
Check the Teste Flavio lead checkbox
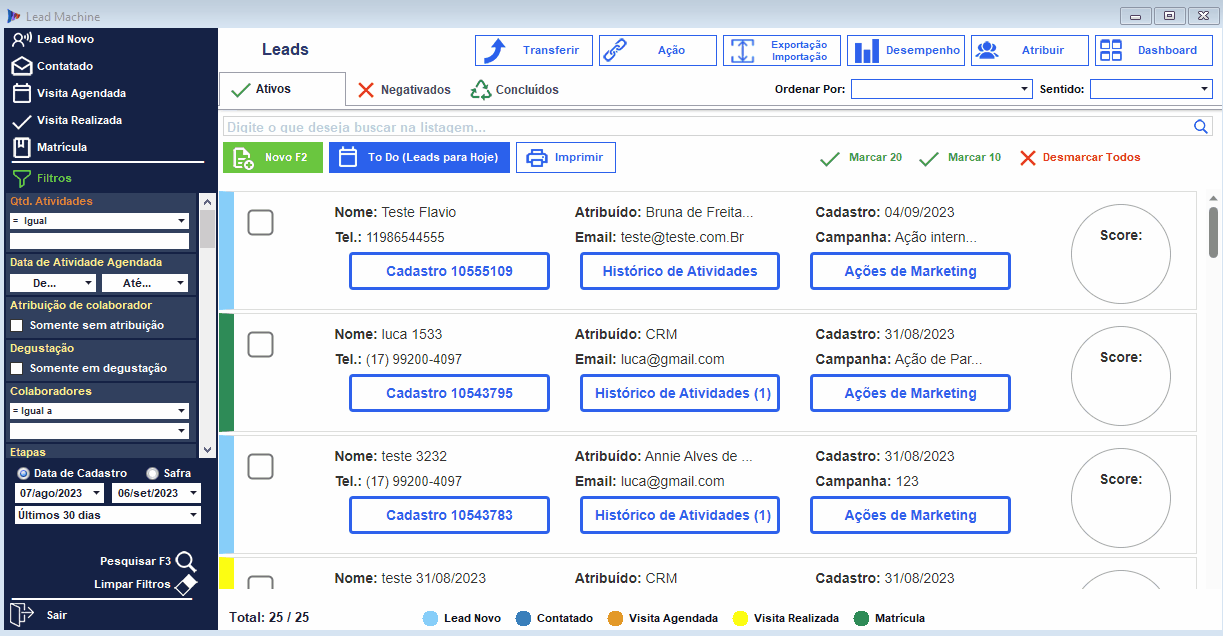pyautogui.click(x=260, y=222)
